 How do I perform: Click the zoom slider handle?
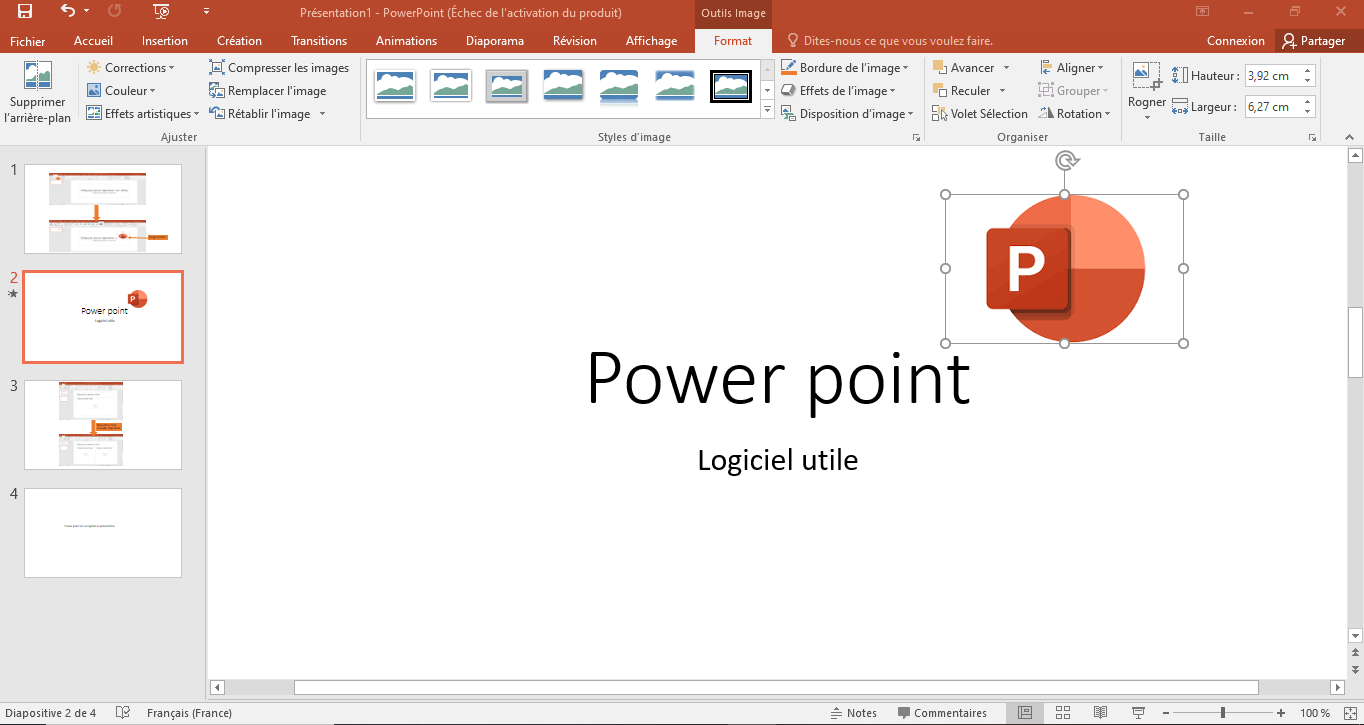click(1223, 713)
